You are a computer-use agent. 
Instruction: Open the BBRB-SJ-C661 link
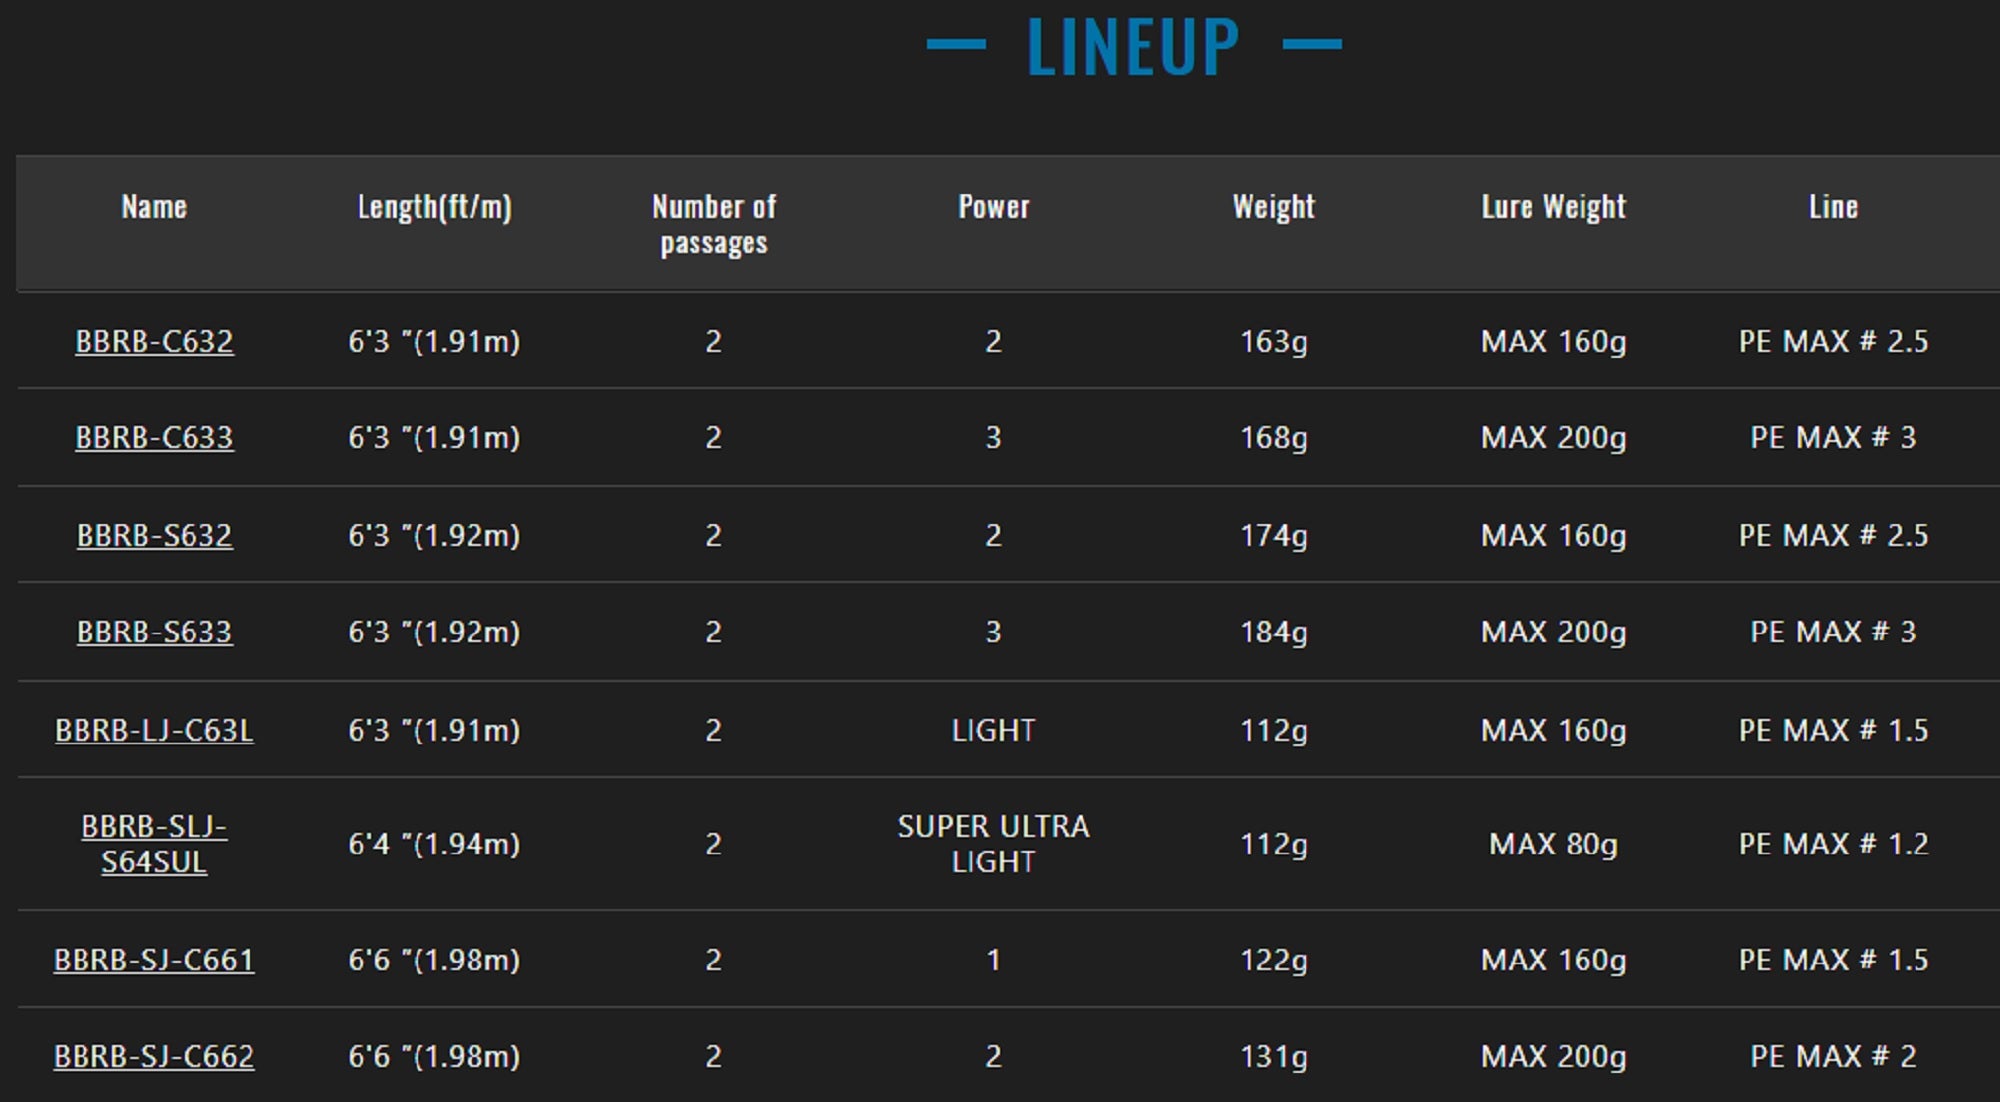point(154,960)
